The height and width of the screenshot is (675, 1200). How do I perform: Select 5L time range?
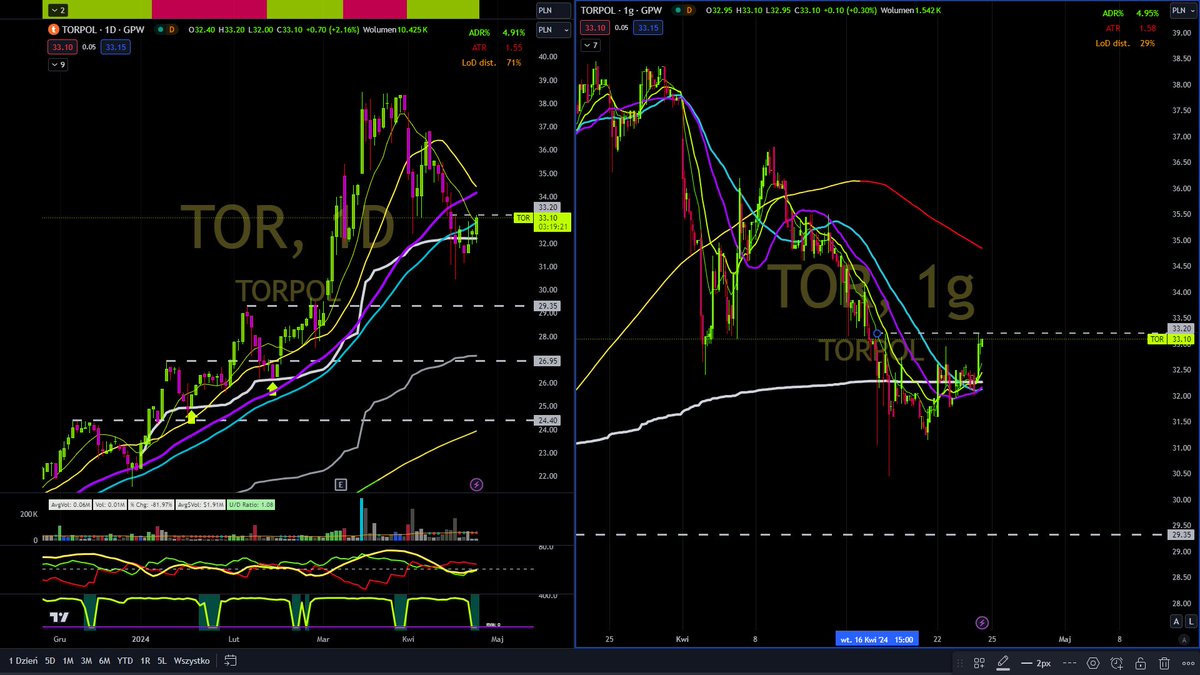pyautogui.click(x=162, y=661)
